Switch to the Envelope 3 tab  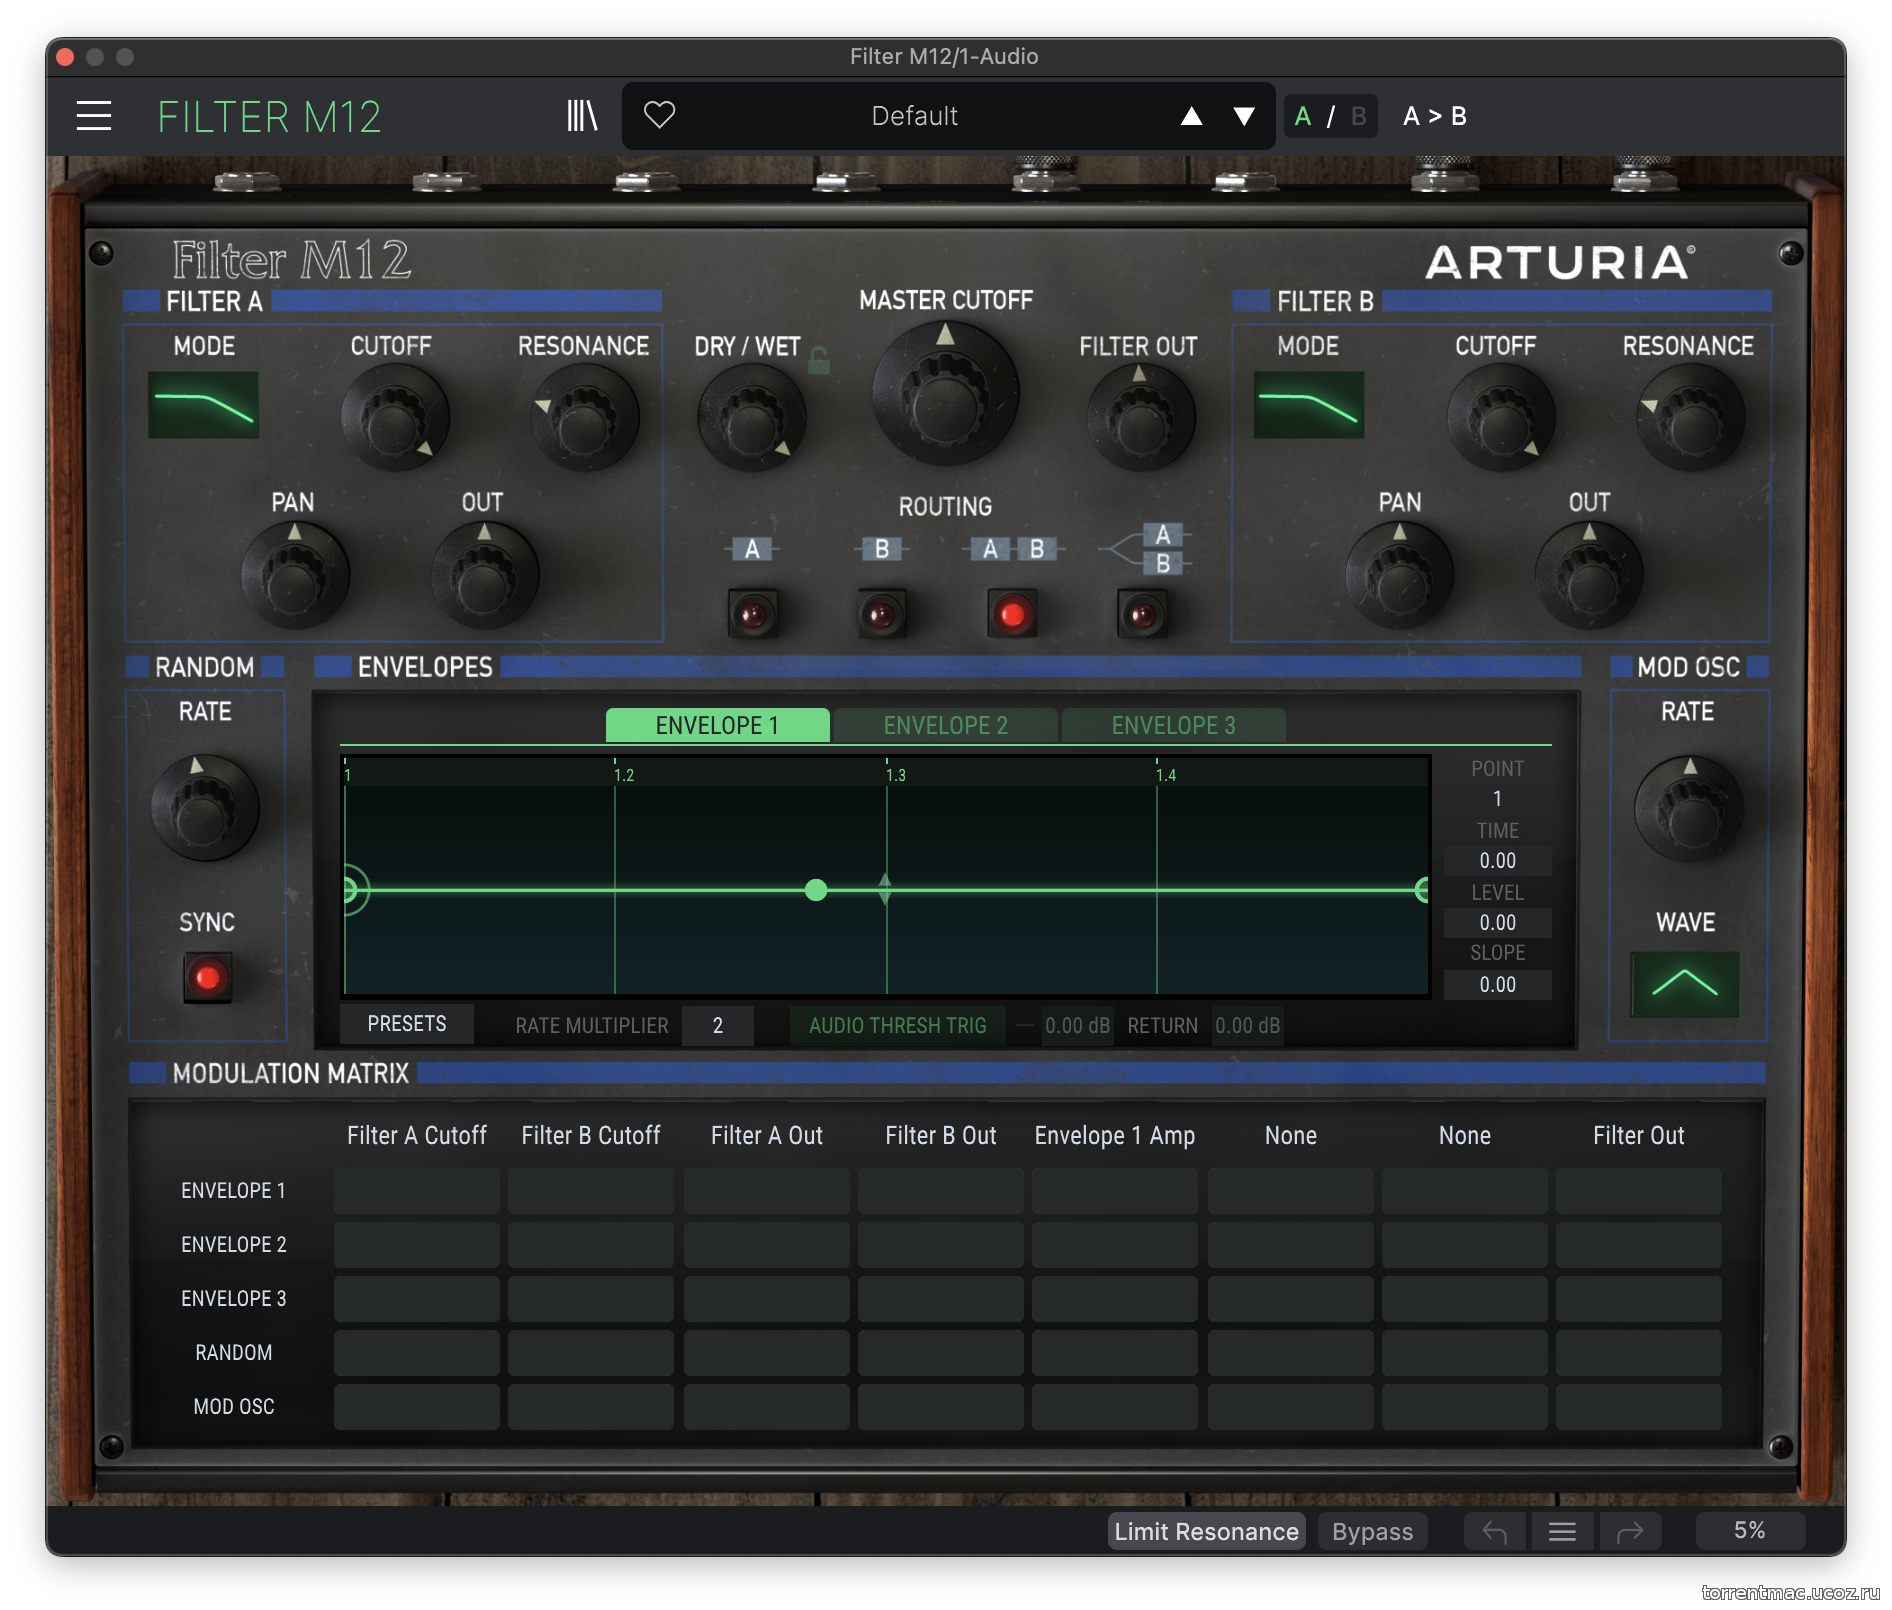[x=1173, y=725]
